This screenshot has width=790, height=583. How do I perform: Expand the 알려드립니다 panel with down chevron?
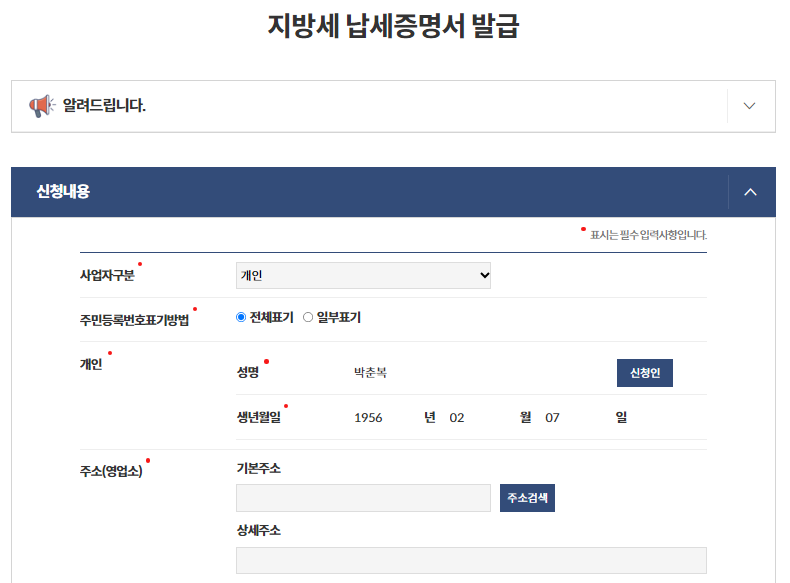[750, 106]
